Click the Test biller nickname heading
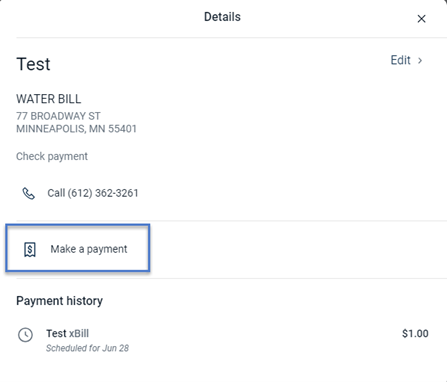The image size is (447, 382). 33,64
